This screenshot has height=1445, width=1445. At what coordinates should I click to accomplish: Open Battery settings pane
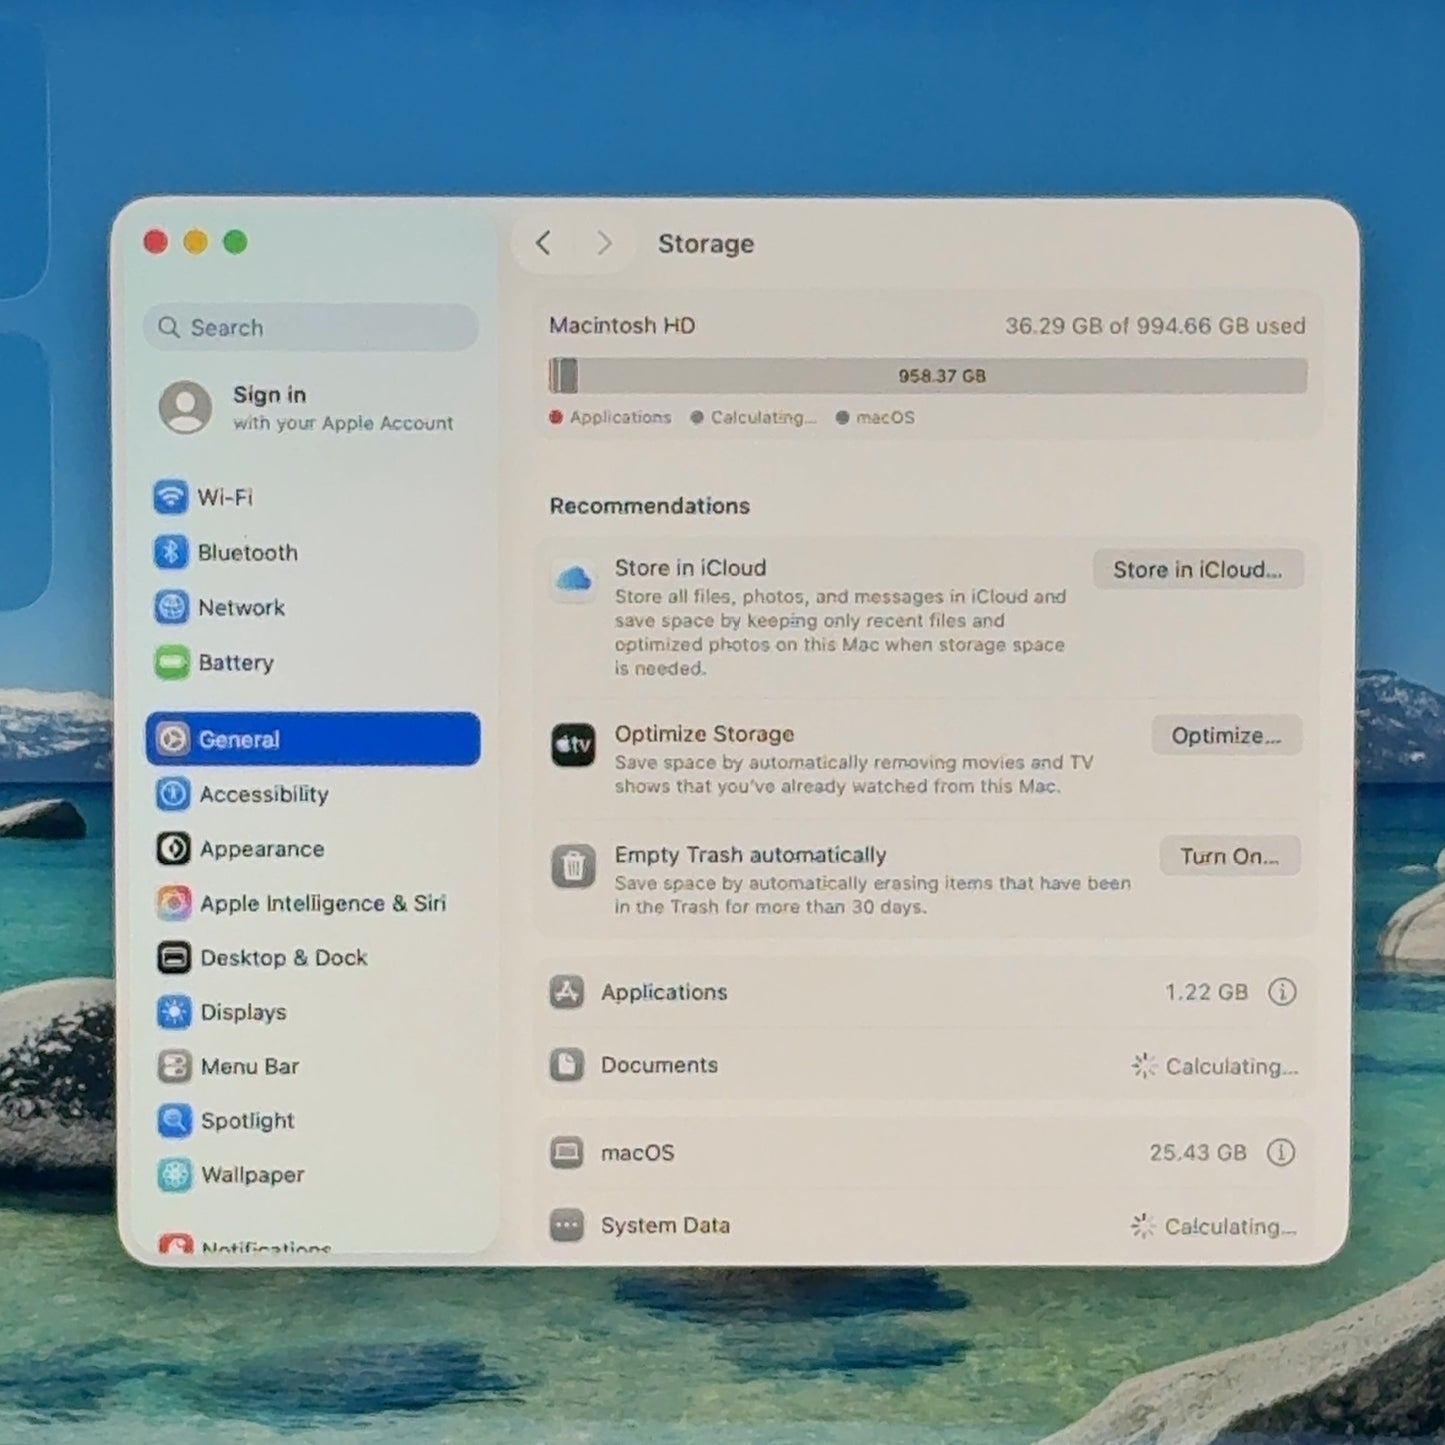coord(313,662)
